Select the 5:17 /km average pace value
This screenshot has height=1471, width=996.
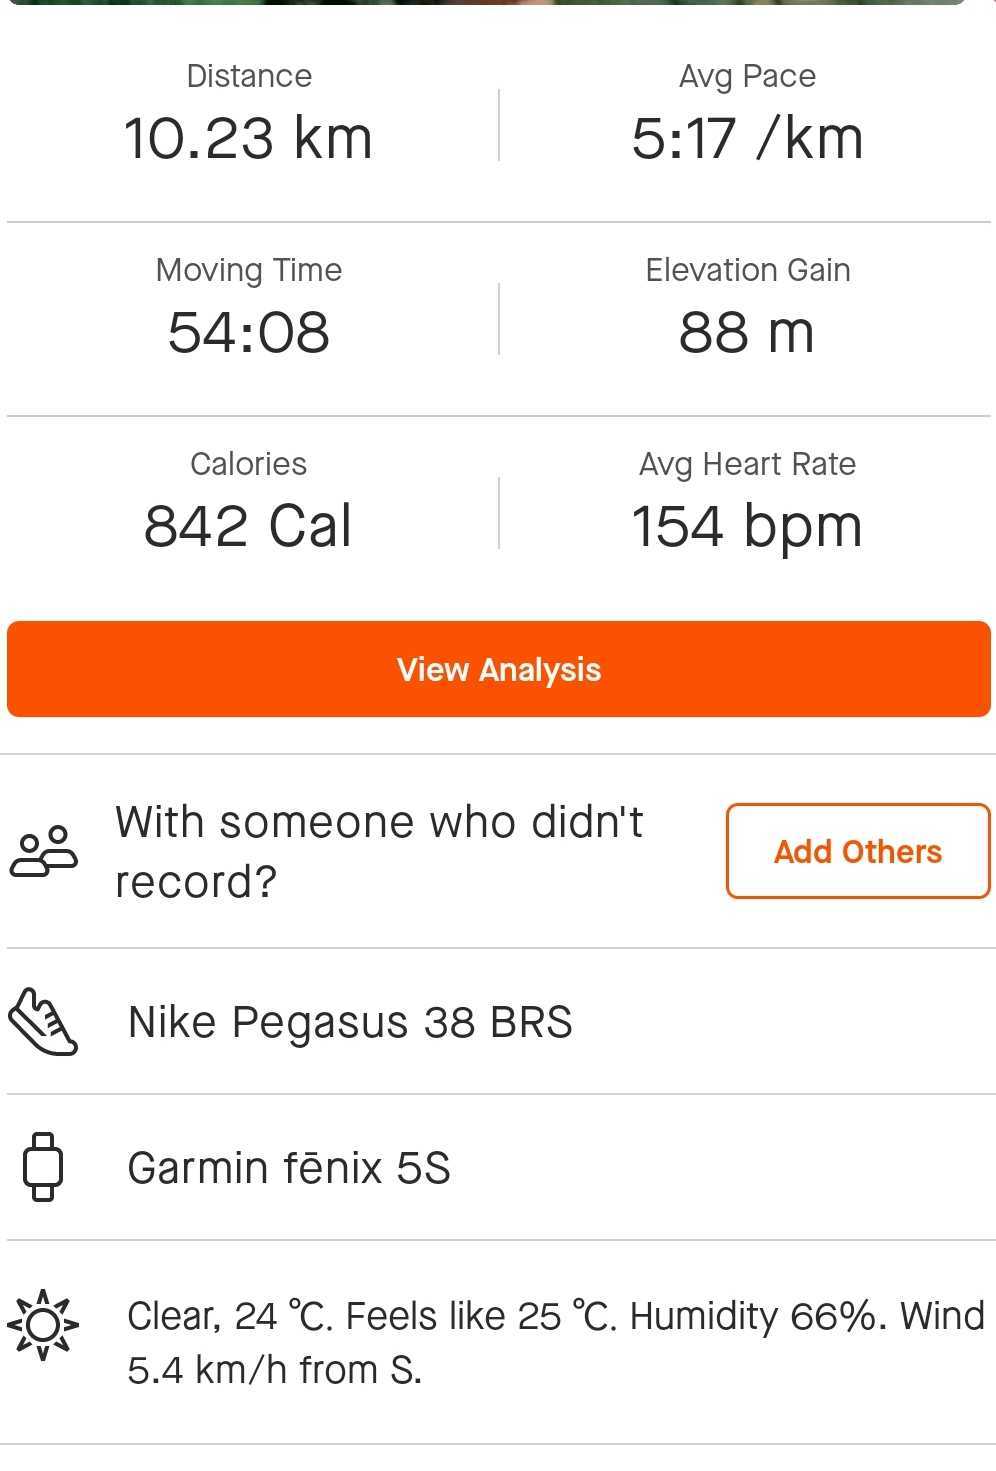[747, 138]
